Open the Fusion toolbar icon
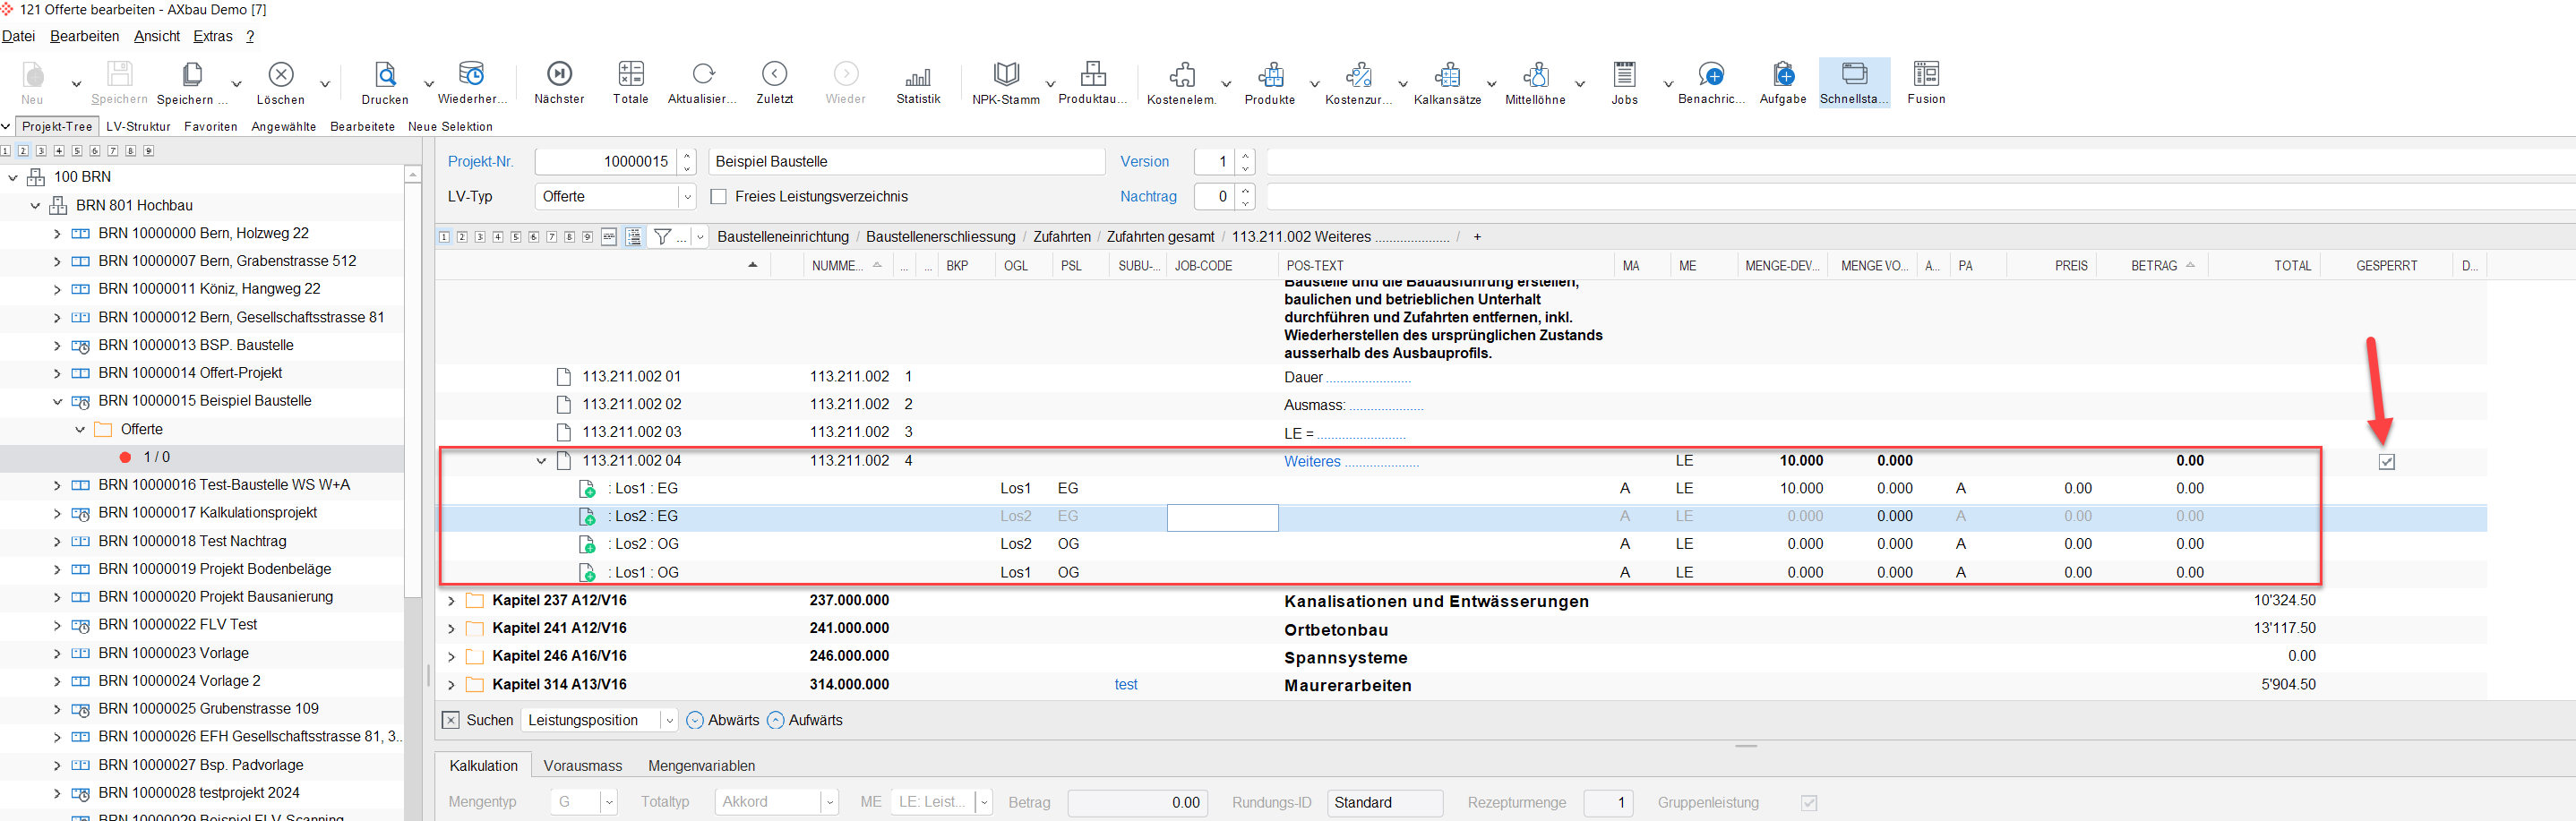Image resolution: width=2576 pixels, height=821 pixels. 1926,74
